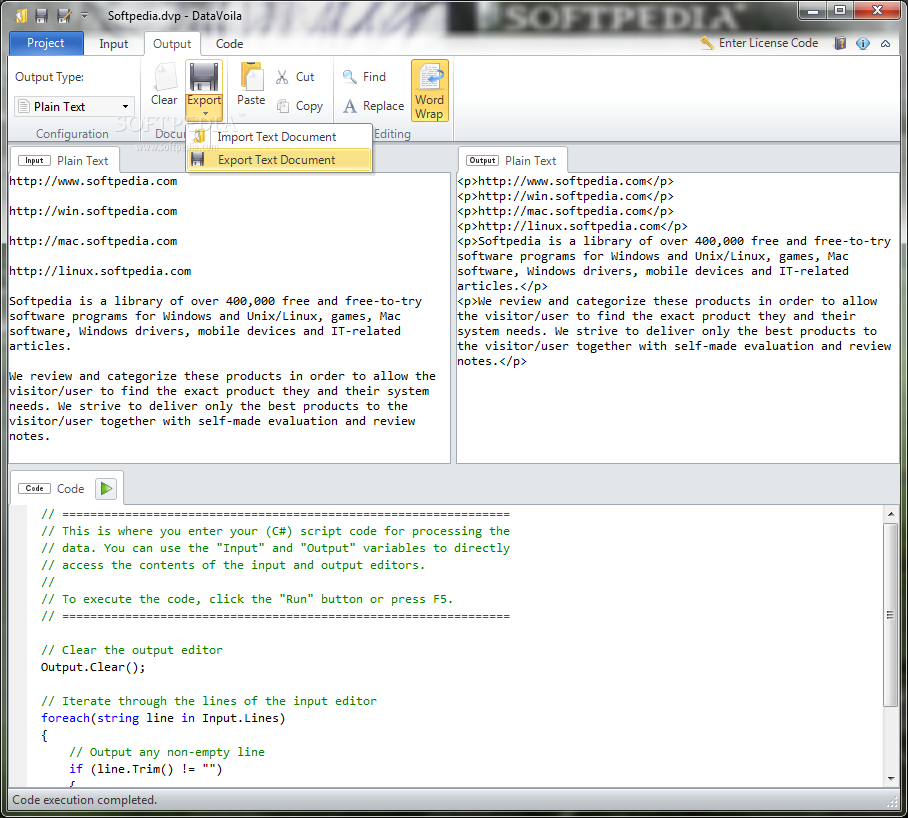Screen dimensions: 908x818
Task: Click the 'Code execution completed.' status bar text
Action: click(85, 799)
